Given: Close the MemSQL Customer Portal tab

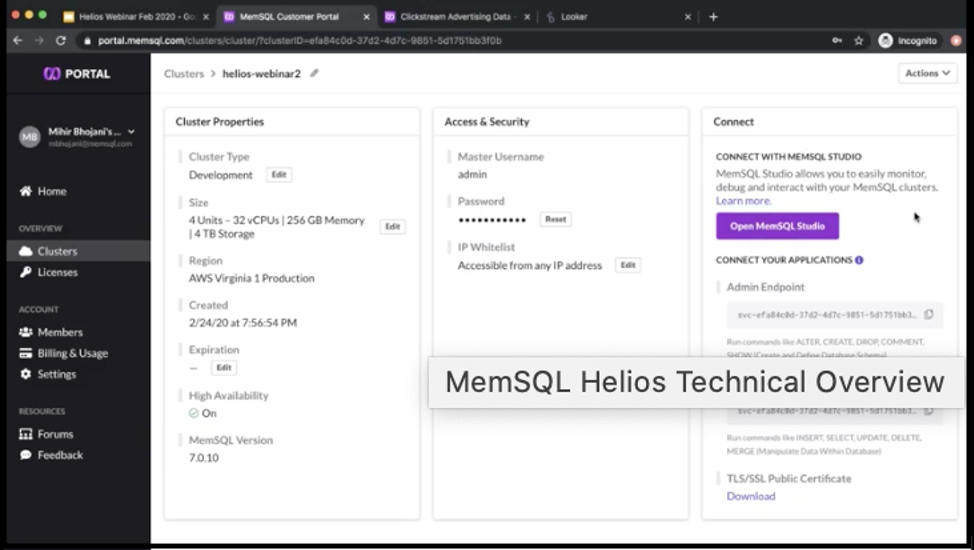Looking at the screenshot, I should pyautogui.click(x=366, y=17).
